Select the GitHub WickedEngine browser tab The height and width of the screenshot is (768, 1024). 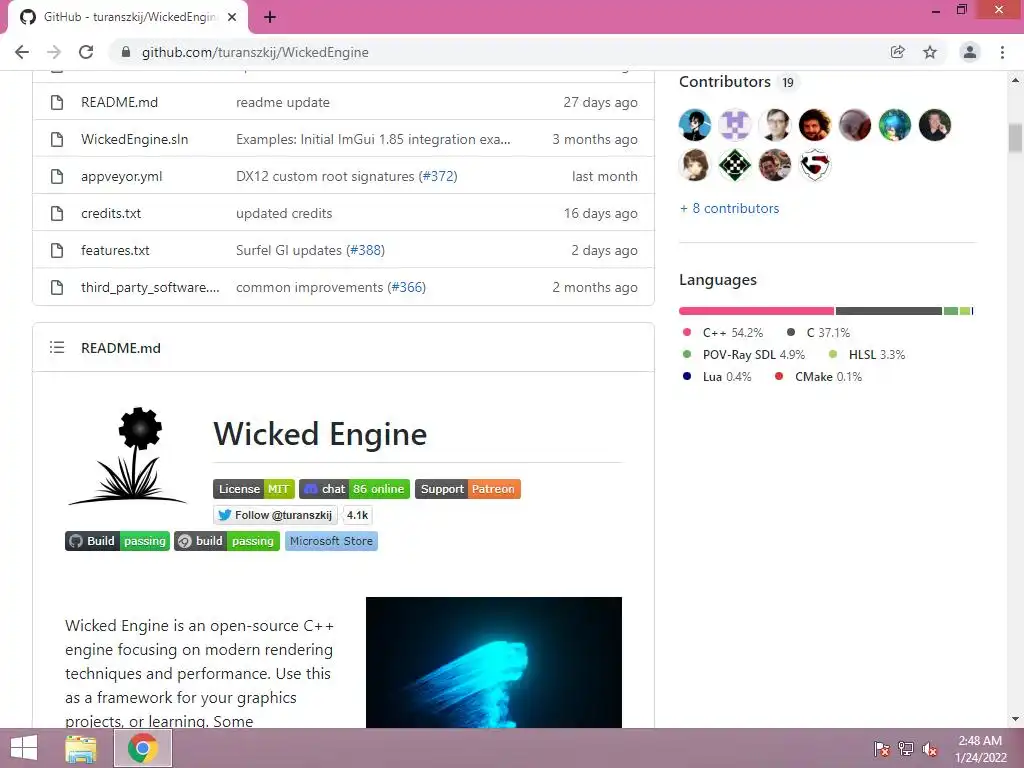coord(128,18)
